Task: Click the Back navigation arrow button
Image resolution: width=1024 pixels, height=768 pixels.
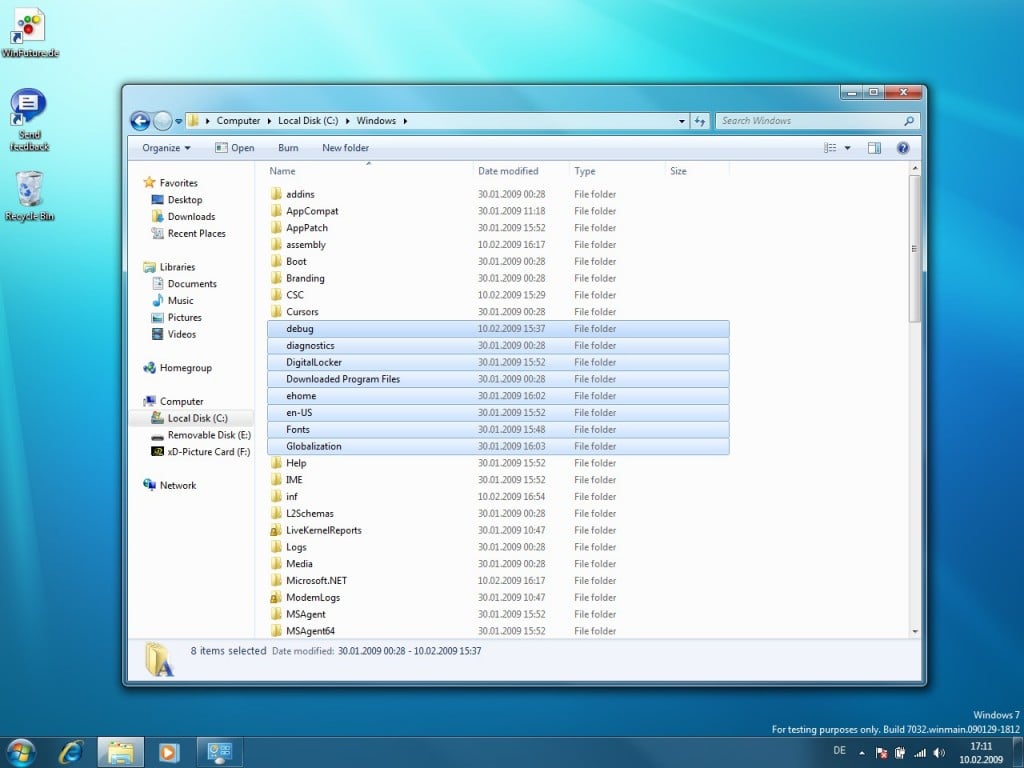Action: point(140,121)
